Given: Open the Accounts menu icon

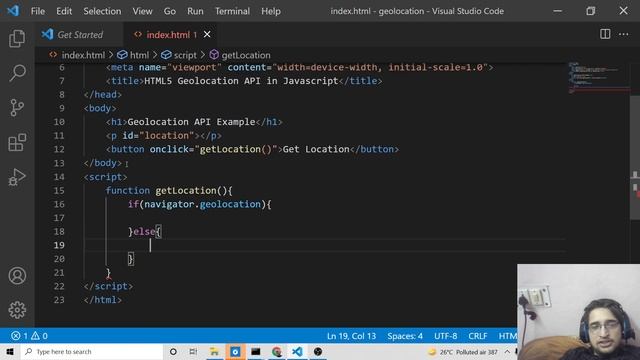Looking at the screenshot, I should (17, 276).
